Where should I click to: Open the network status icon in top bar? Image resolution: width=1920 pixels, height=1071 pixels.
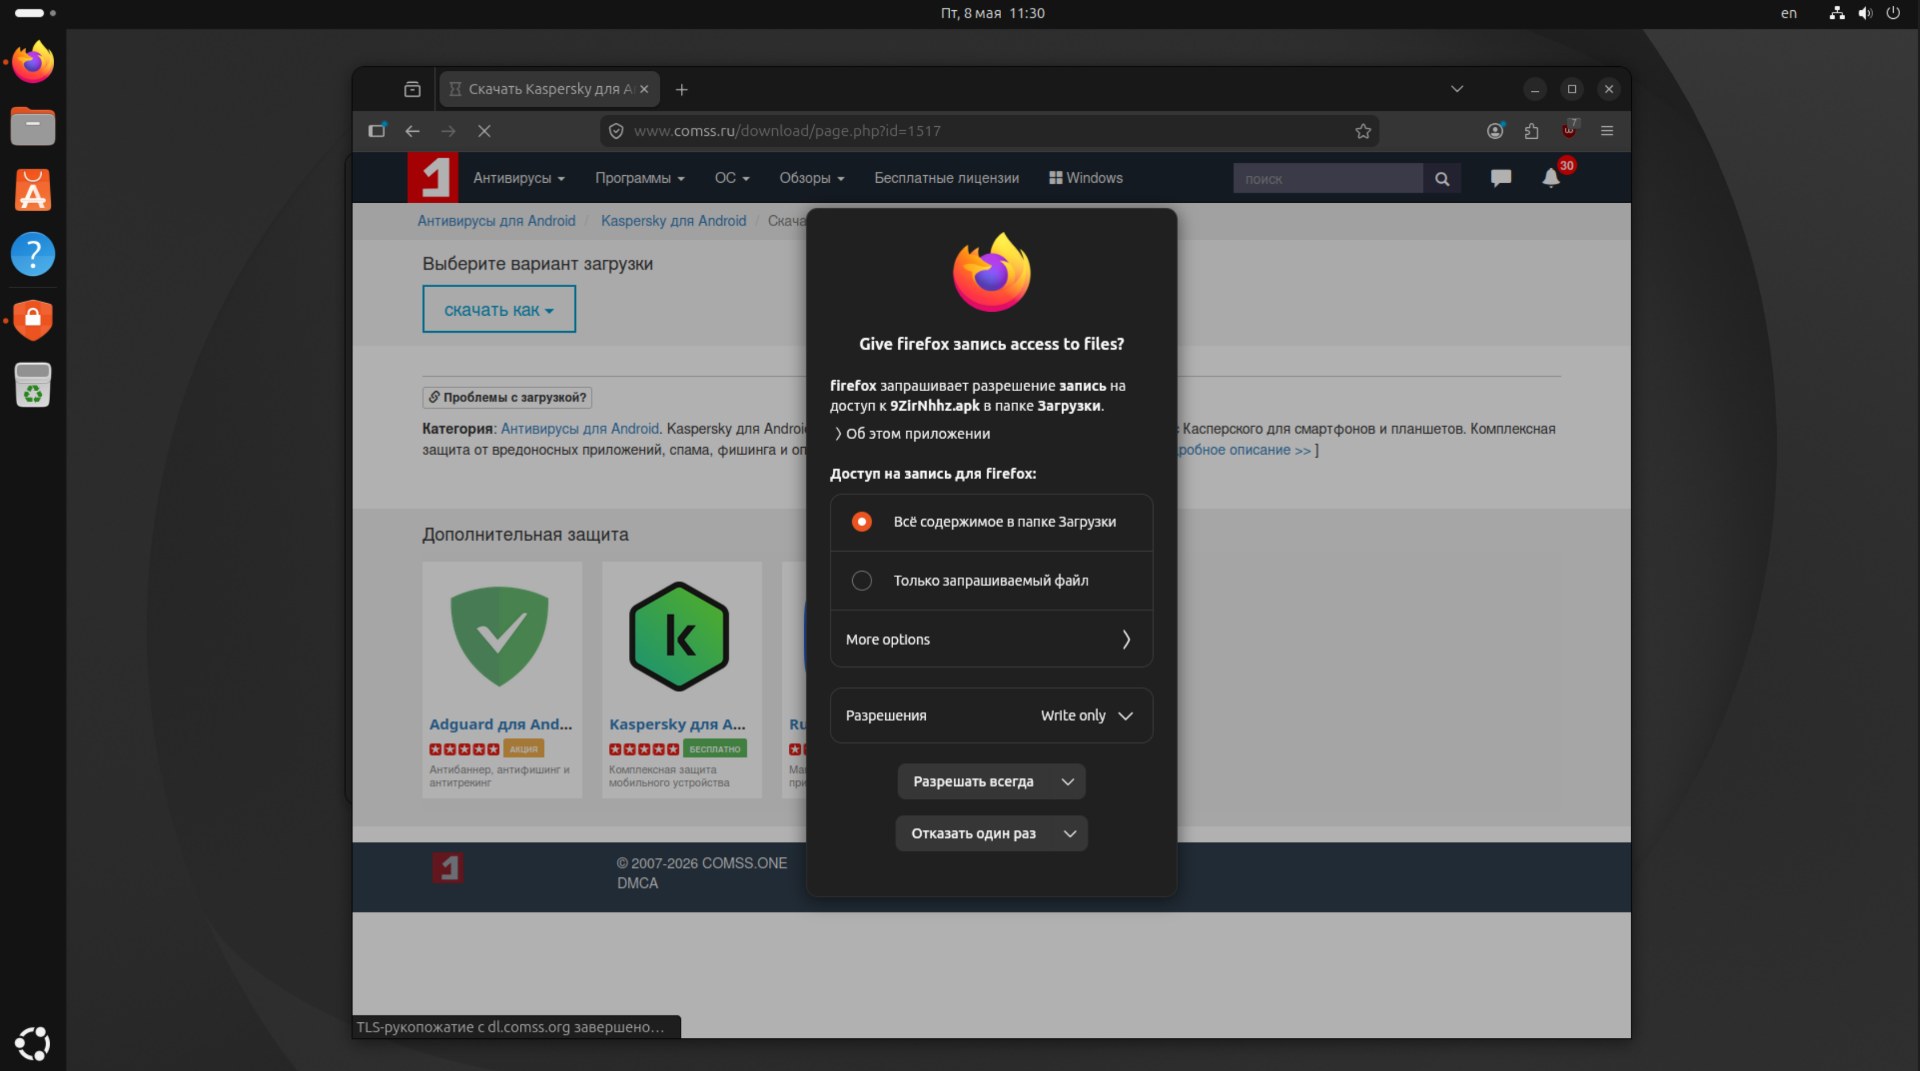point(1837,13)
